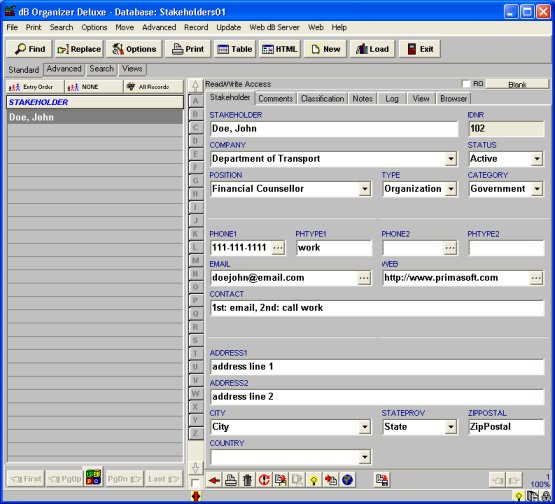Image resolution: width=555 pixels, height=504 pixels.
Task: Click the HTML toolbar button
Action: pyautogui.click(x=280, y=49)
